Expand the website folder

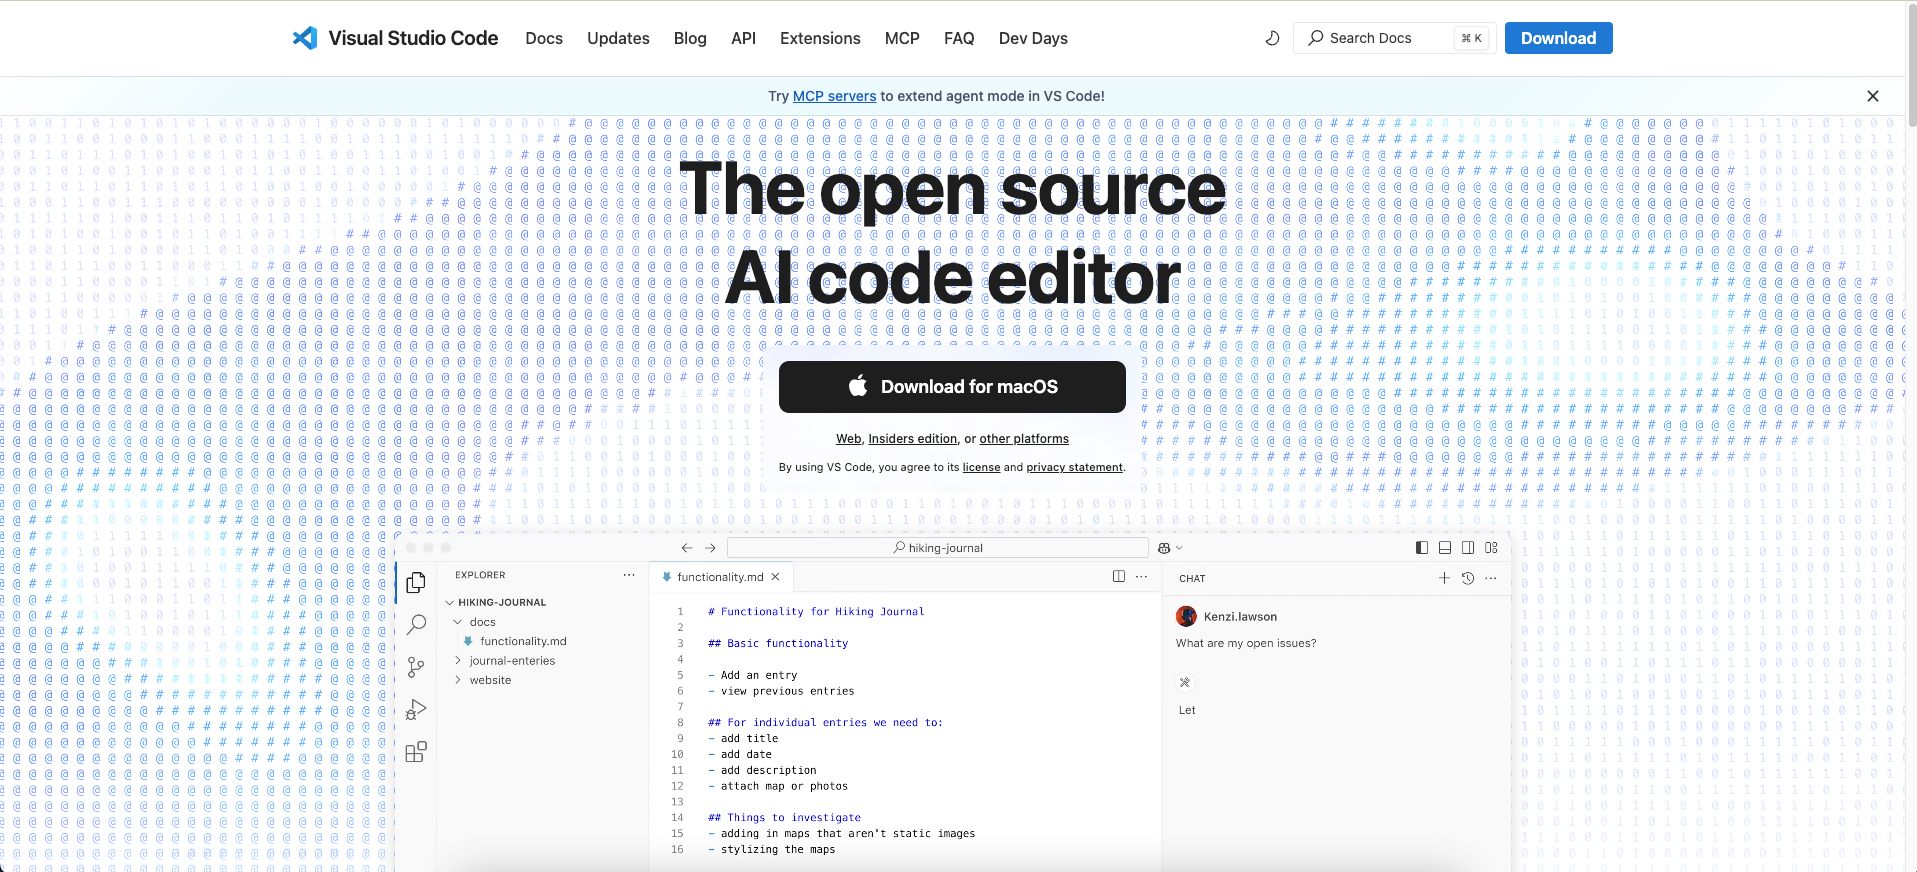click(x=458, y=680)
